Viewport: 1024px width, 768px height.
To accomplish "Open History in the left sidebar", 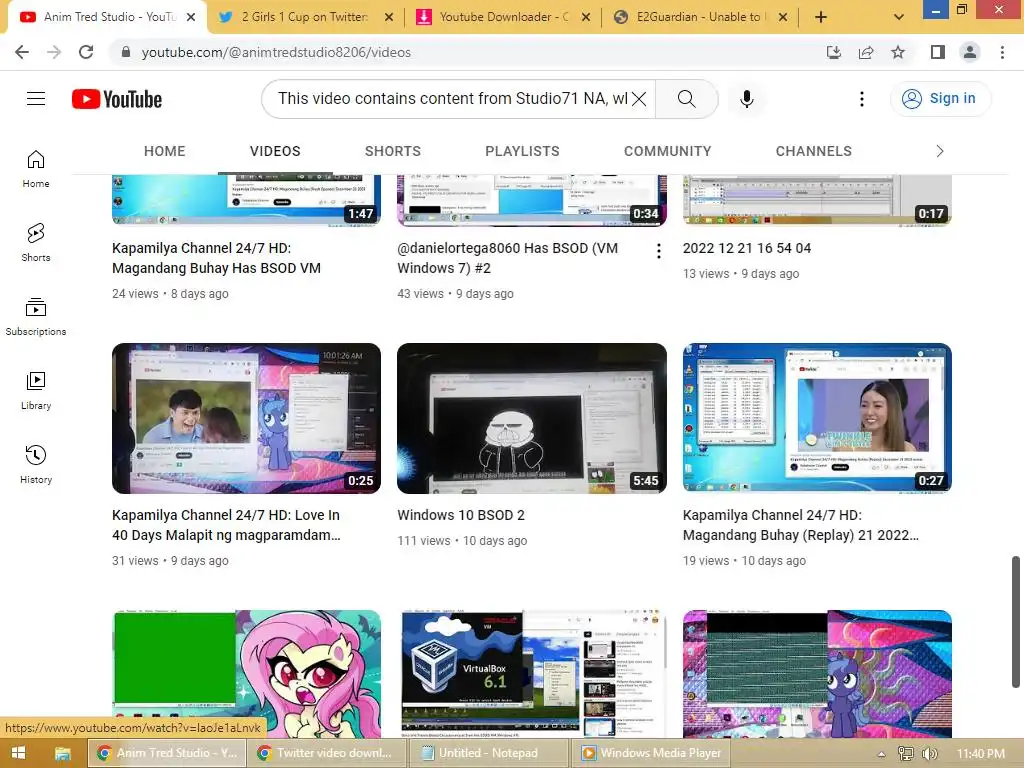I will [36, 464].
